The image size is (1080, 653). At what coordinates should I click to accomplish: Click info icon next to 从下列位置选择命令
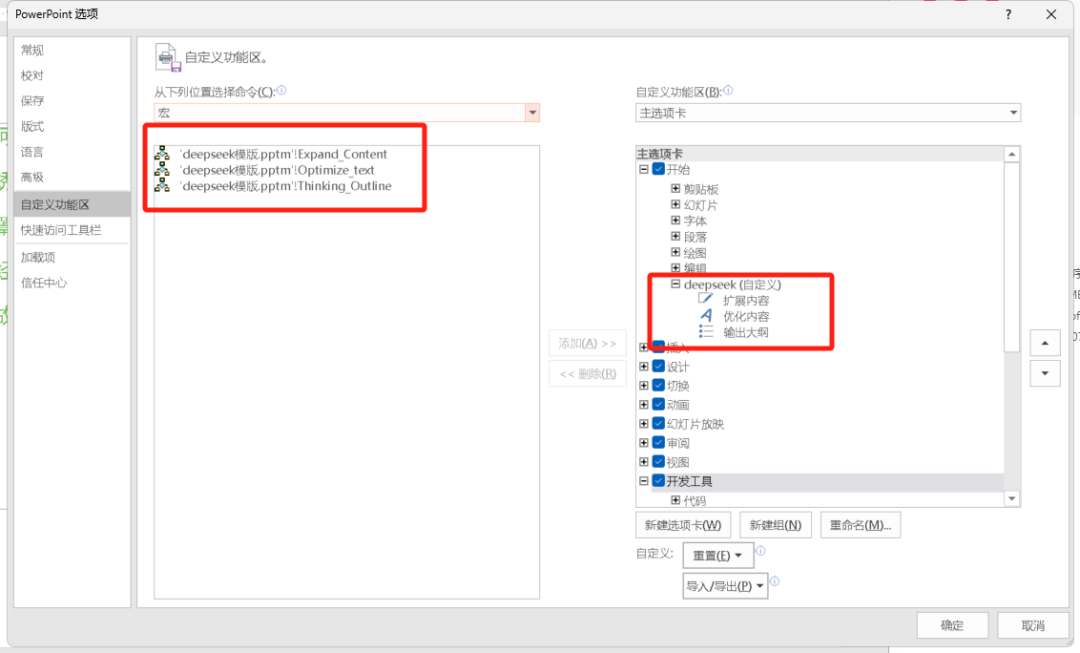click(281, 90)
